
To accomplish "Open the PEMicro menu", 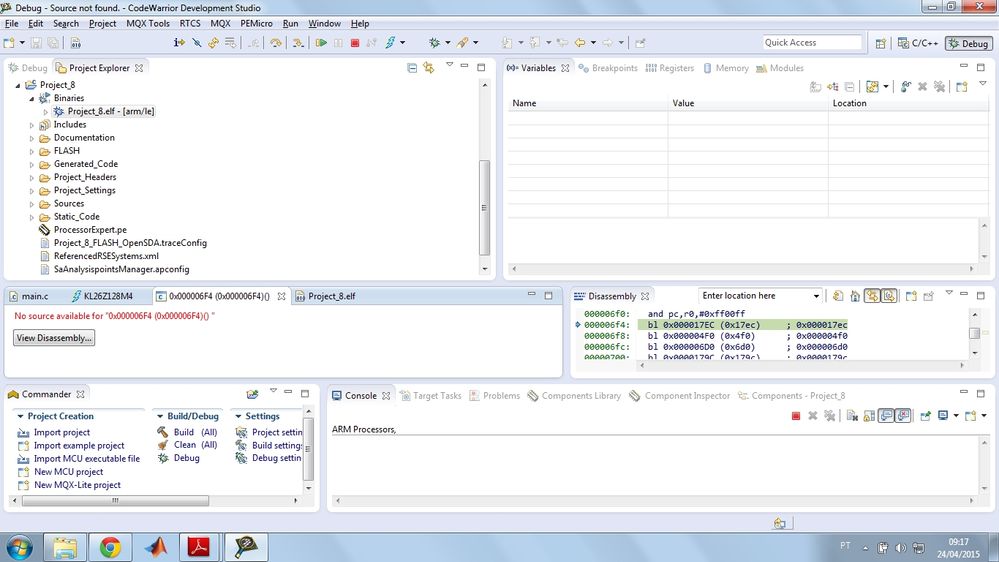I will coord(256,24).
